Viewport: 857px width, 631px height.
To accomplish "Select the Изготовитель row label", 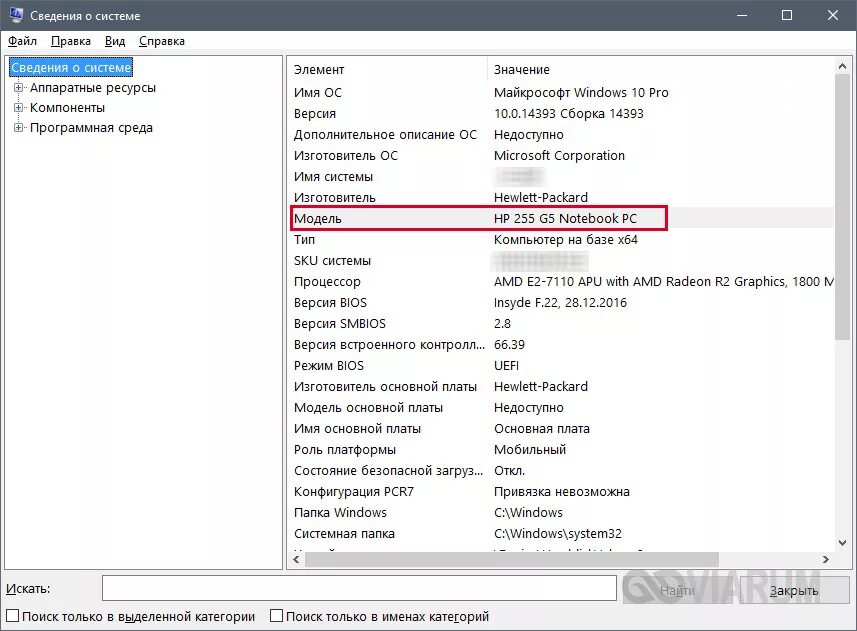I will coord(334,198).
